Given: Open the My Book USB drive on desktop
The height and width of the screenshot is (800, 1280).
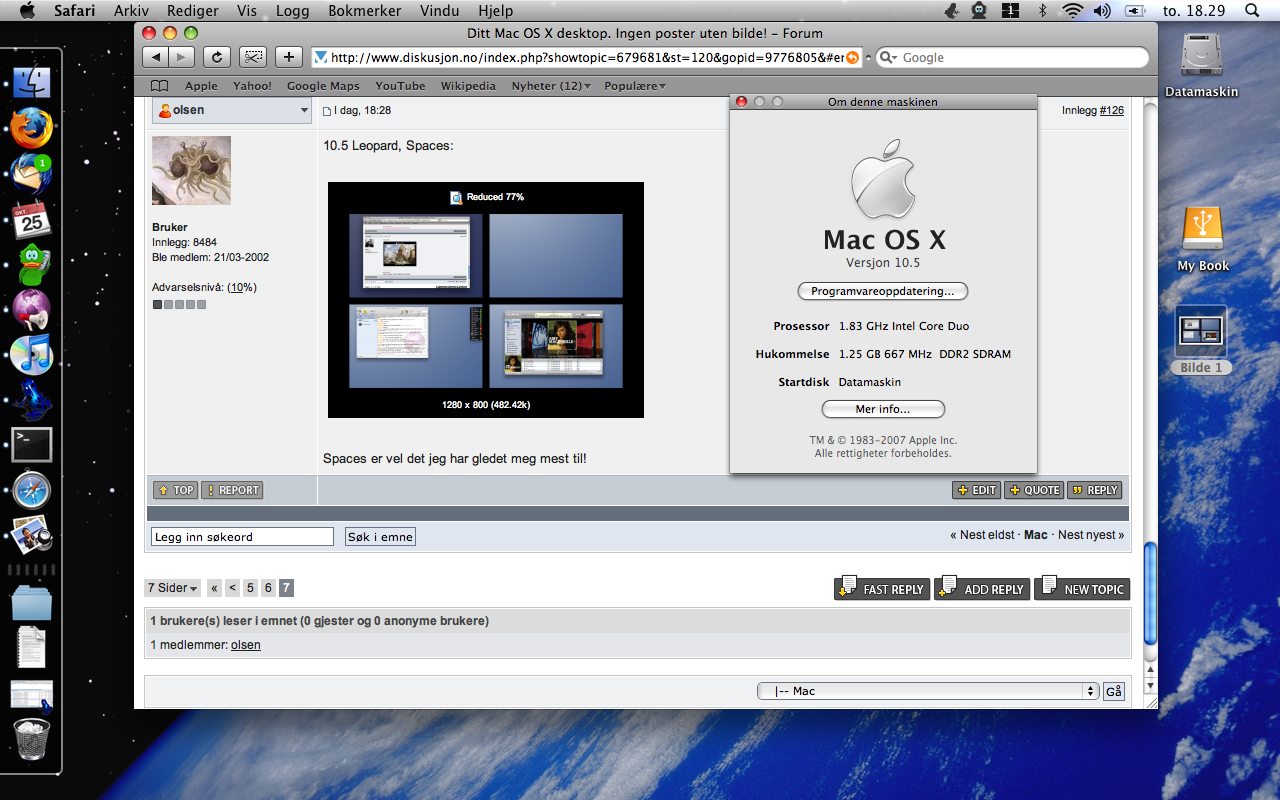Looking at the screenshot, I should [x=1202, y=239].
